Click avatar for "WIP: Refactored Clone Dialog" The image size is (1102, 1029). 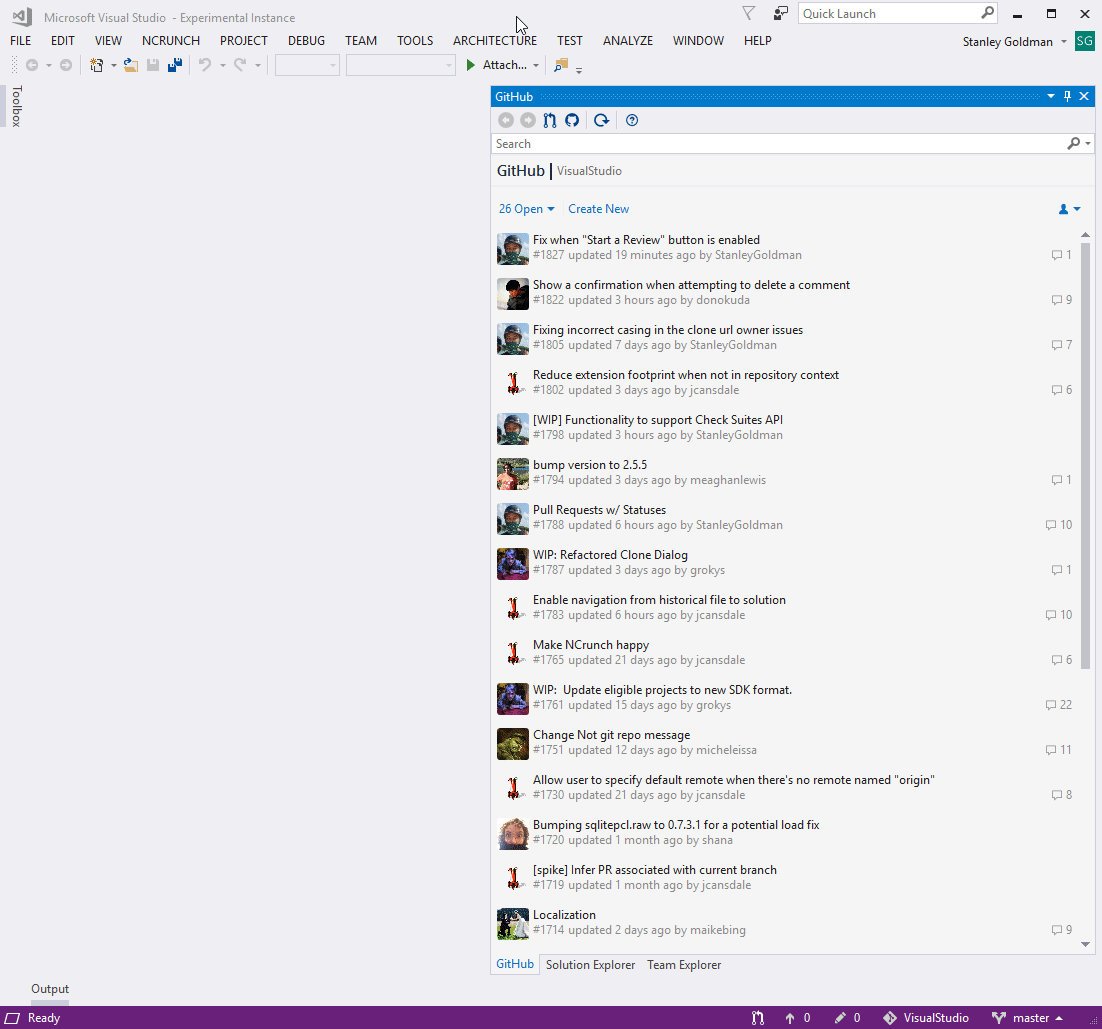(513, 564)
